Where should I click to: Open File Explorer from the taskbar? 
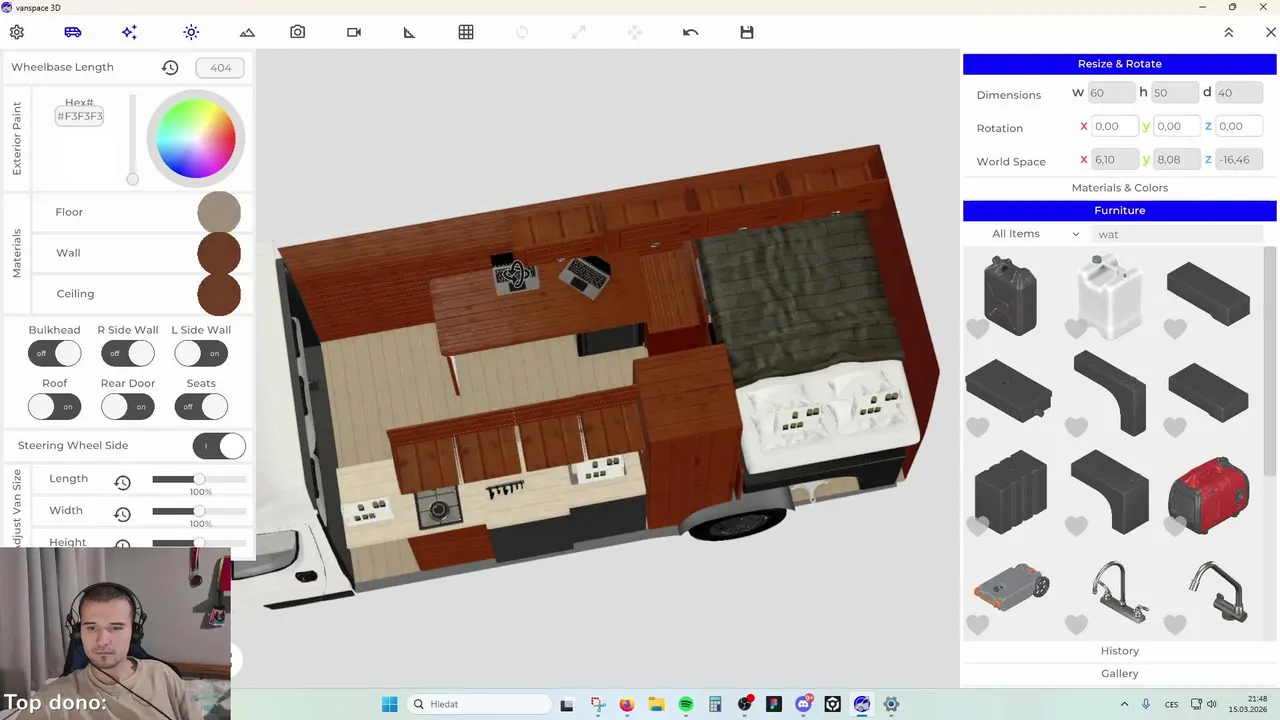(x=656, y=704)
